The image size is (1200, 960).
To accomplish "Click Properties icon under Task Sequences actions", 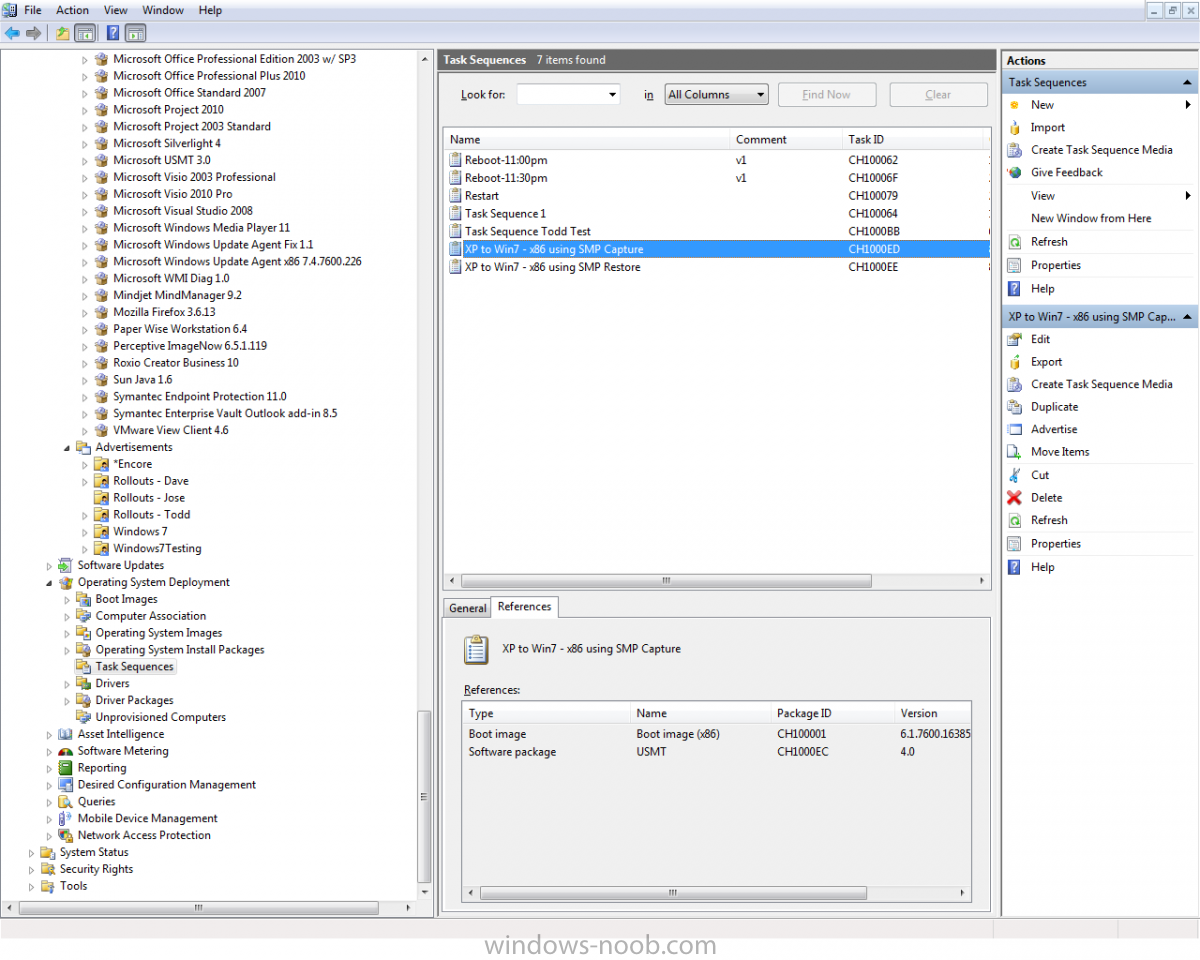I will click(x=1014, y=266).
